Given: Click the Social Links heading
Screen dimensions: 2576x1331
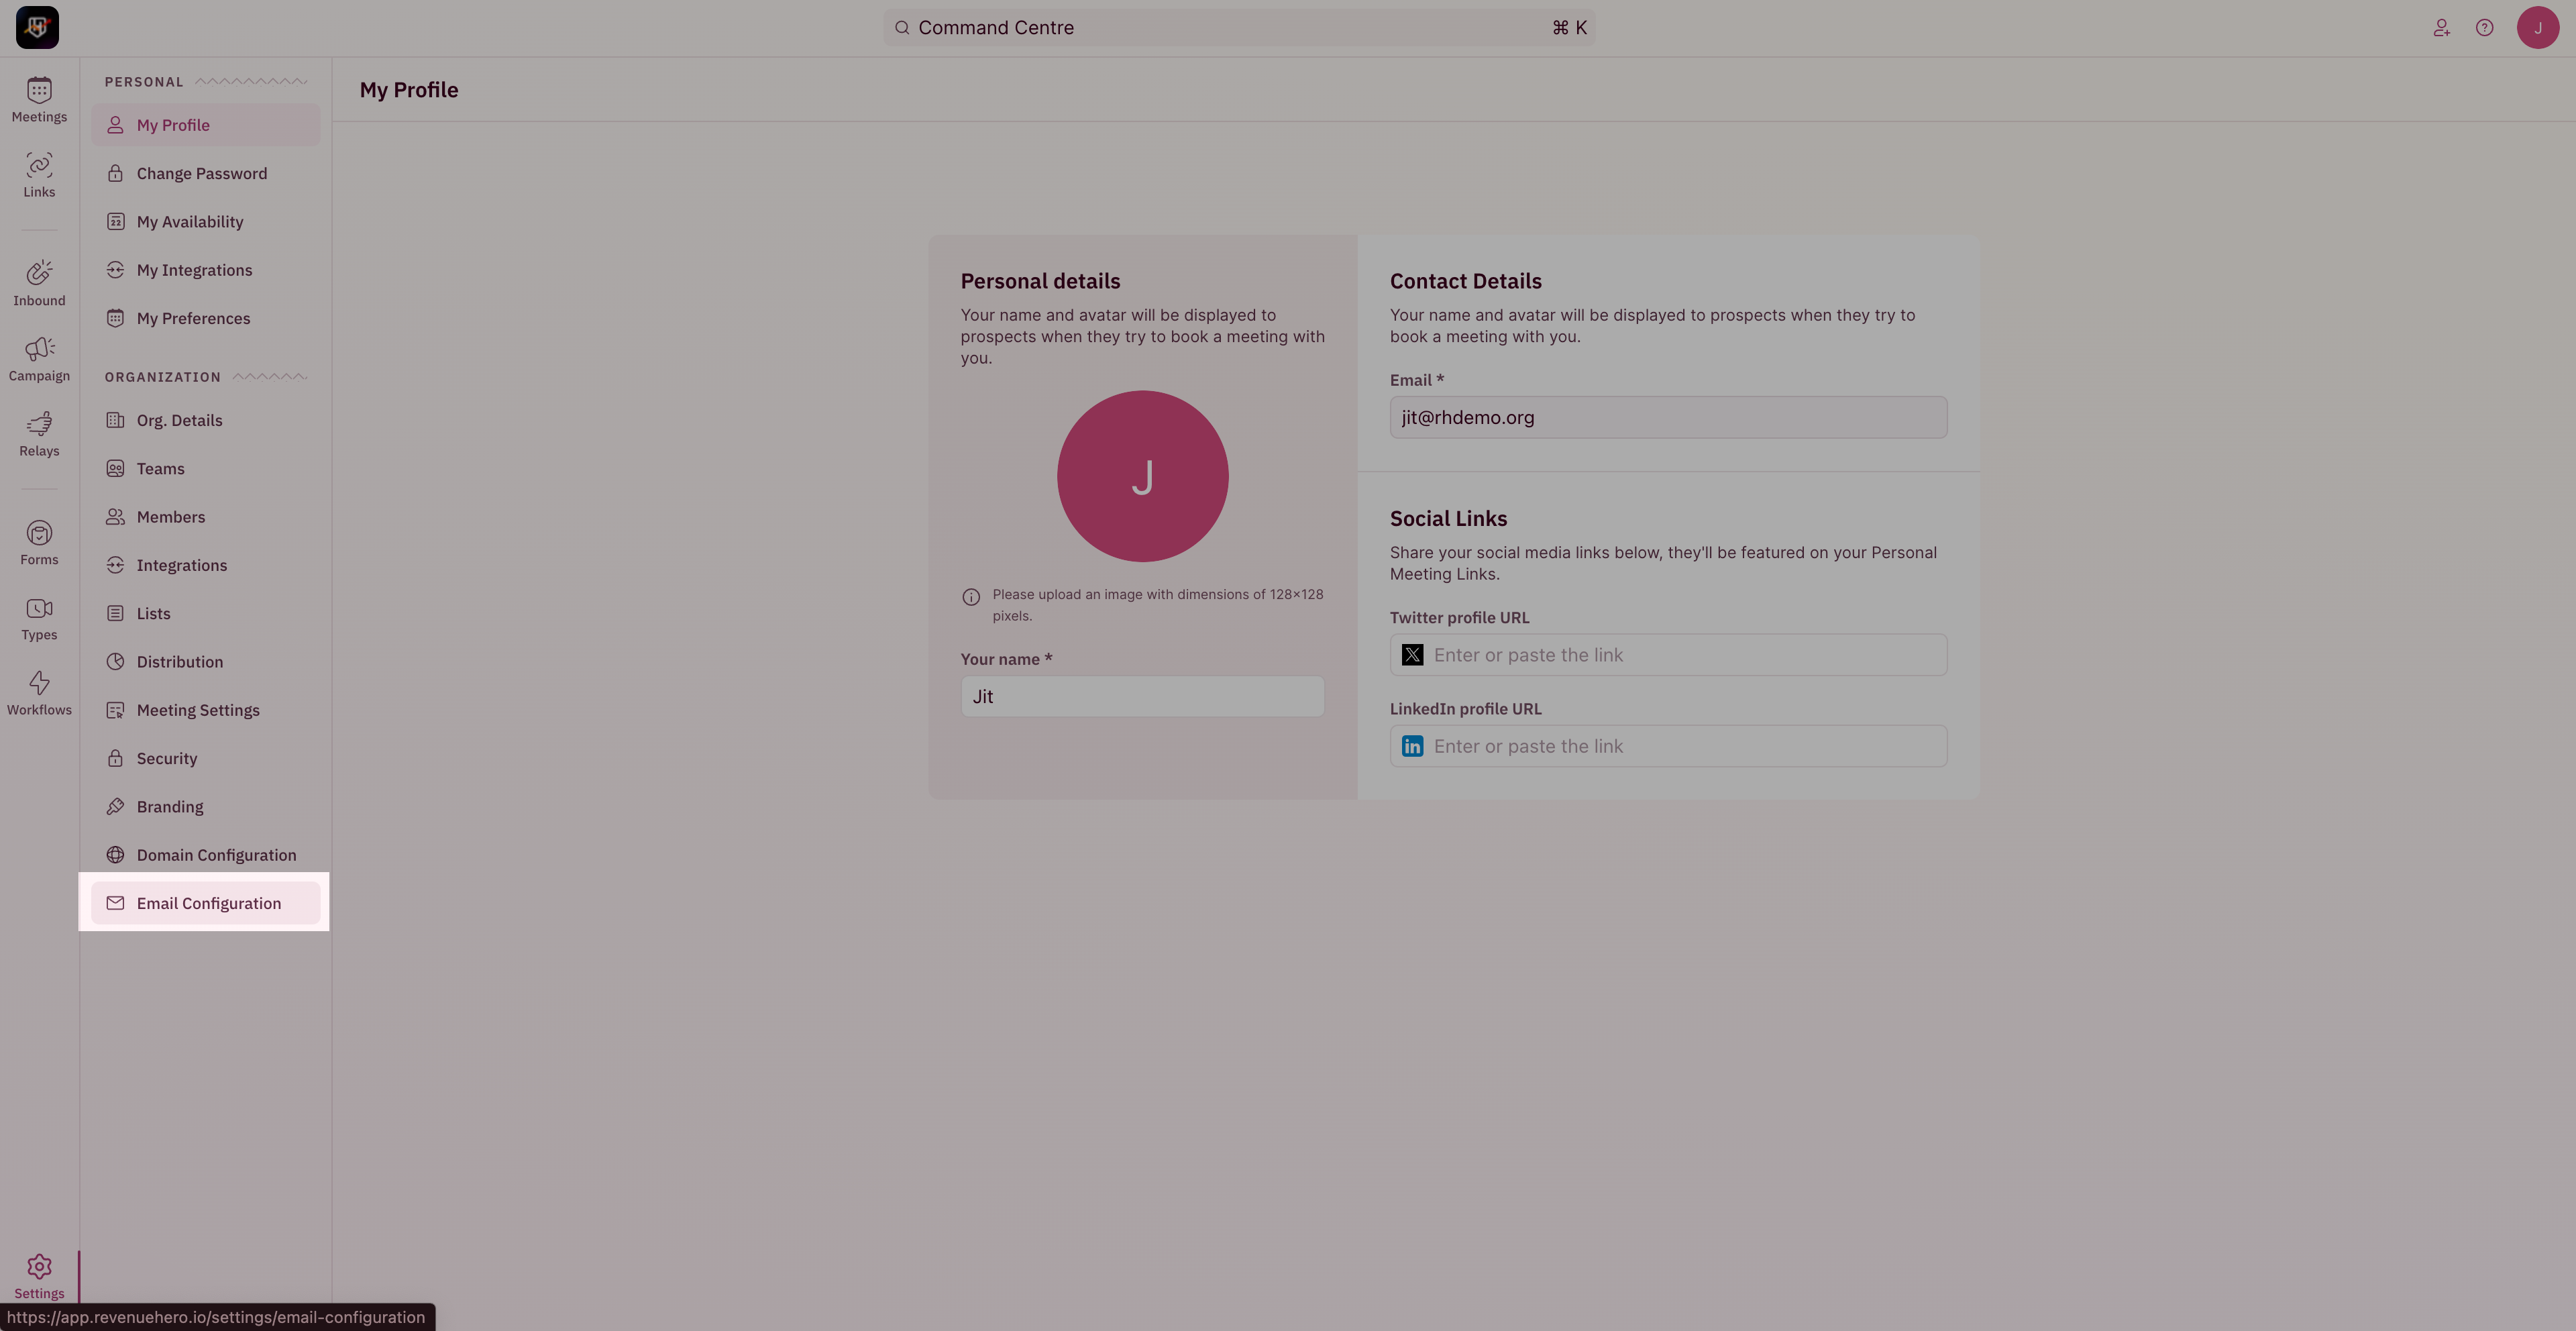Looking at the screenshot, I should pyautogui.click(x=1448, y=518).
